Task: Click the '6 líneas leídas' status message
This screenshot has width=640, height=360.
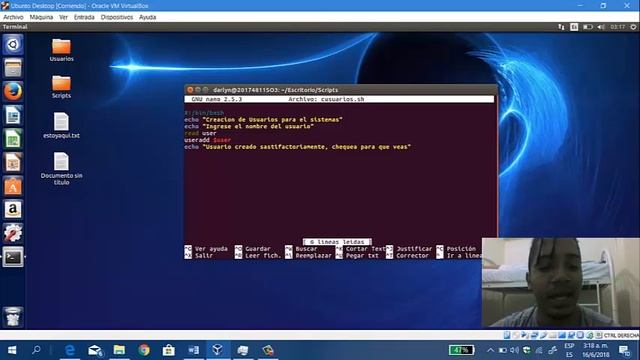Action: coord(337,242)
